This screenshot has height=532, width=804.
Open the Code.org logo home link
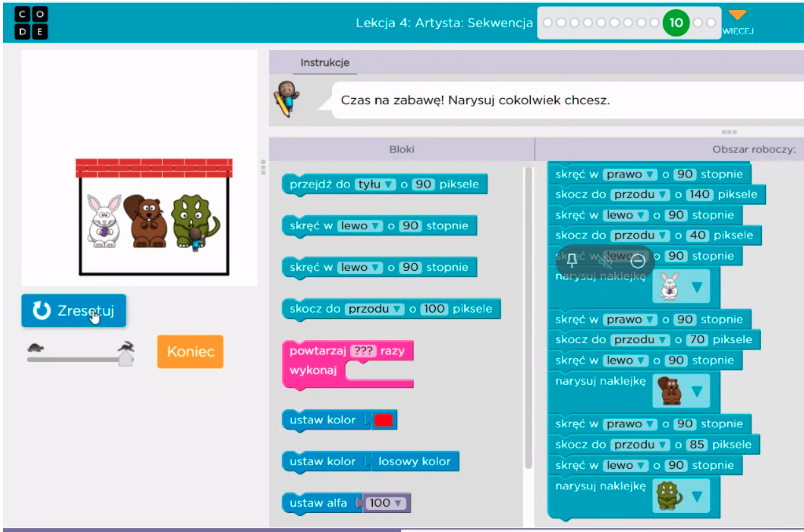31,23
